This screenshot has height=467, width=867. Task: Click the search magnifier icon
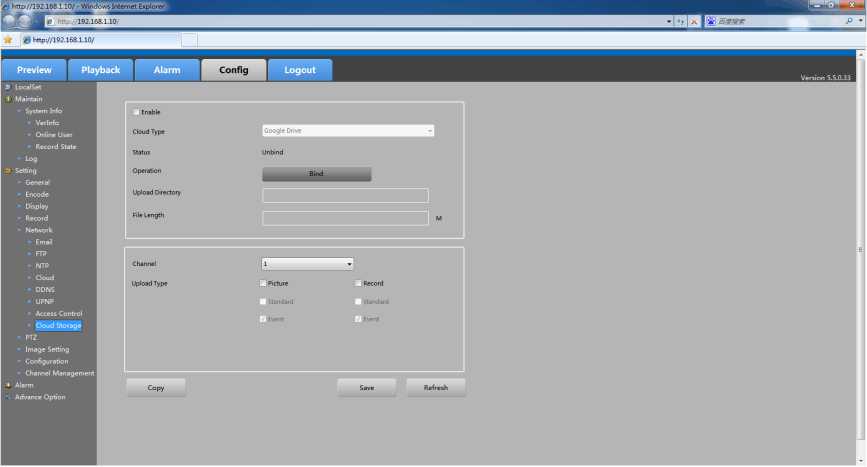(x=849, y=21)
